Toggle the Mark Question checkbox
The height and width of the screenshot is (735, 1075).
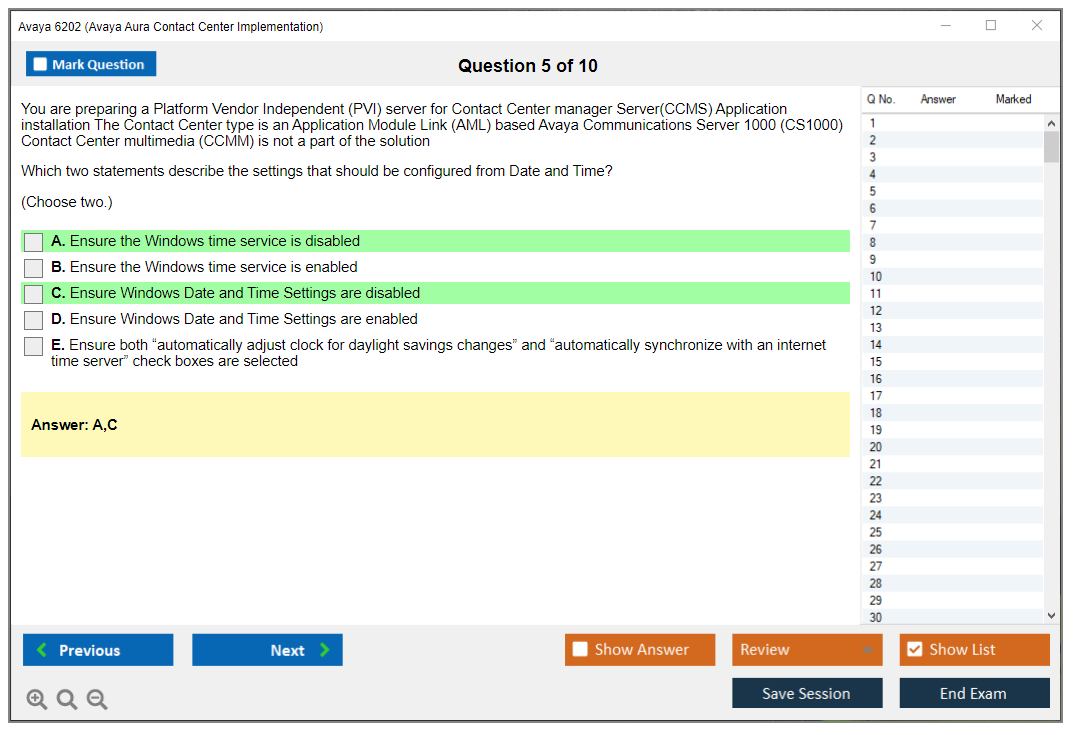pos(41,64)
